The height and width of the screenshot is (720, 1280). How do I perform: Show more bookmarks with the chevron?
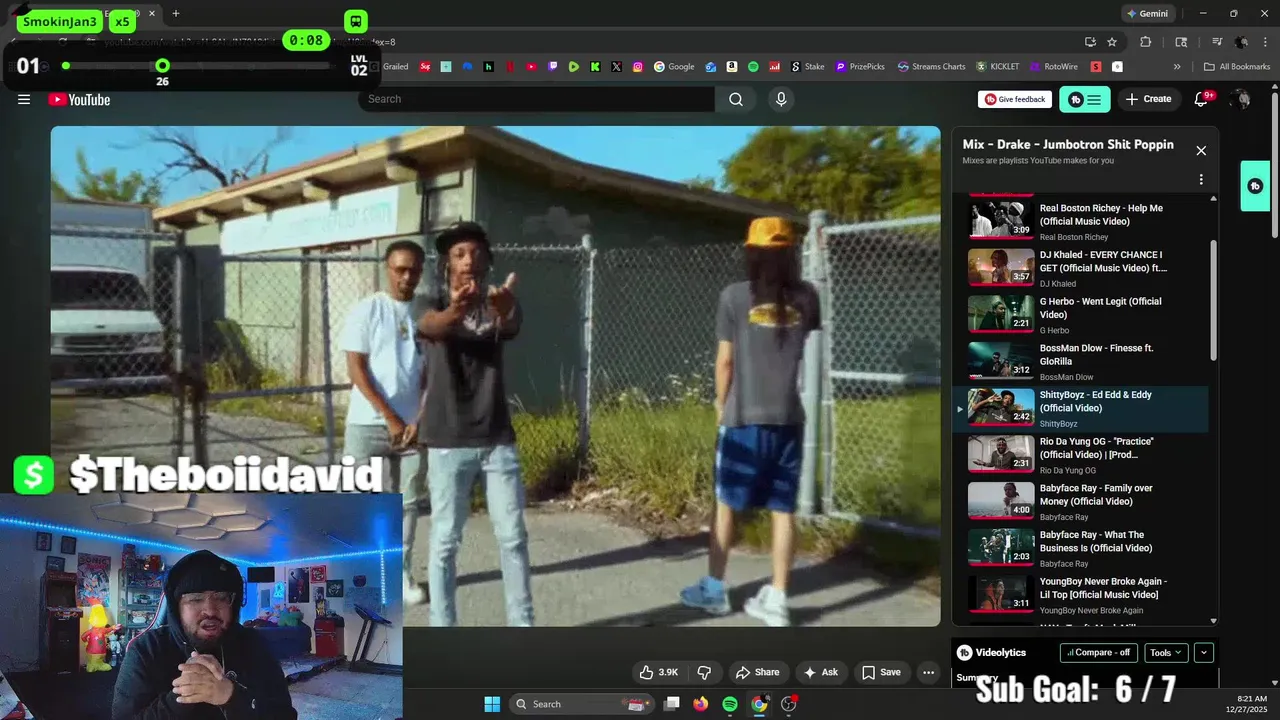point(1176,67)
